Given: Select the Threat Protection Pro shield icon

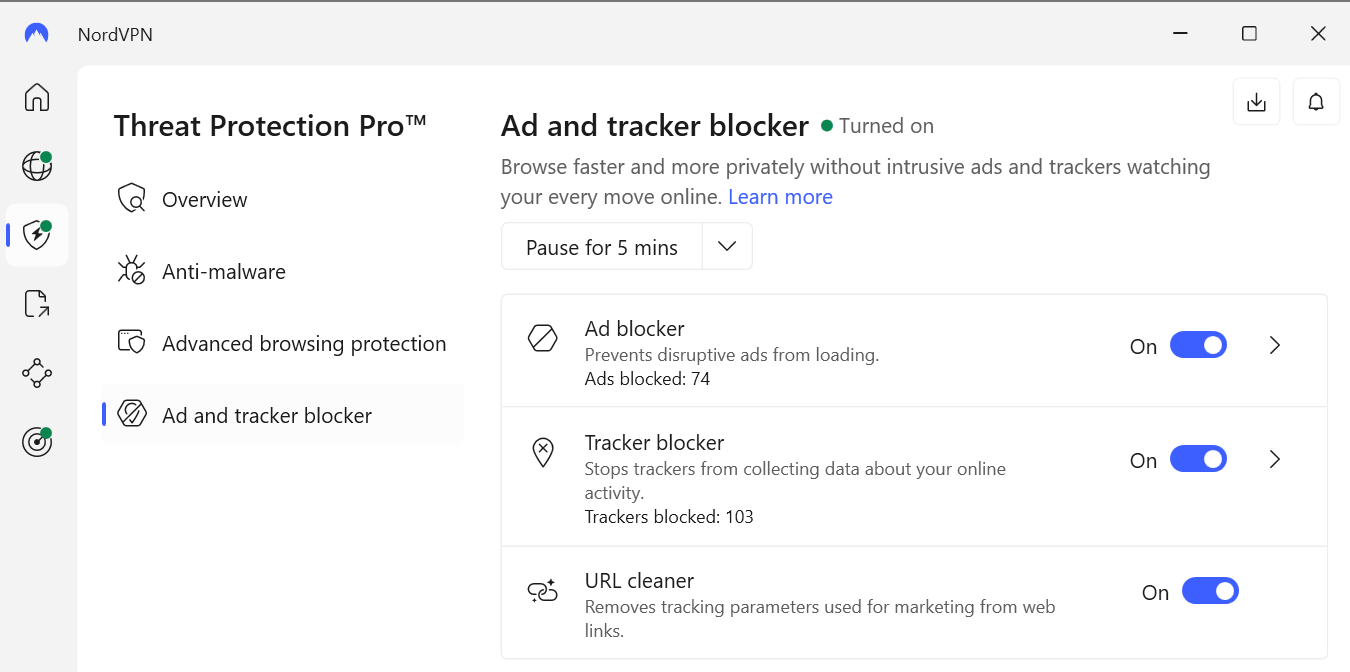Looking at the screenshot, I should point(36,235).
